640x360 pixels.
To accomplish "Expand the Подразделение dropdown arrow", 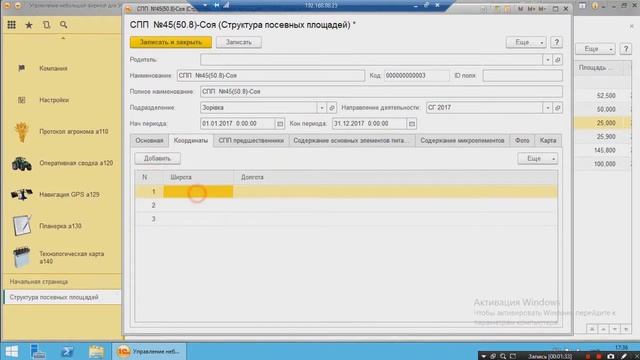I will (x=322, y=108).
